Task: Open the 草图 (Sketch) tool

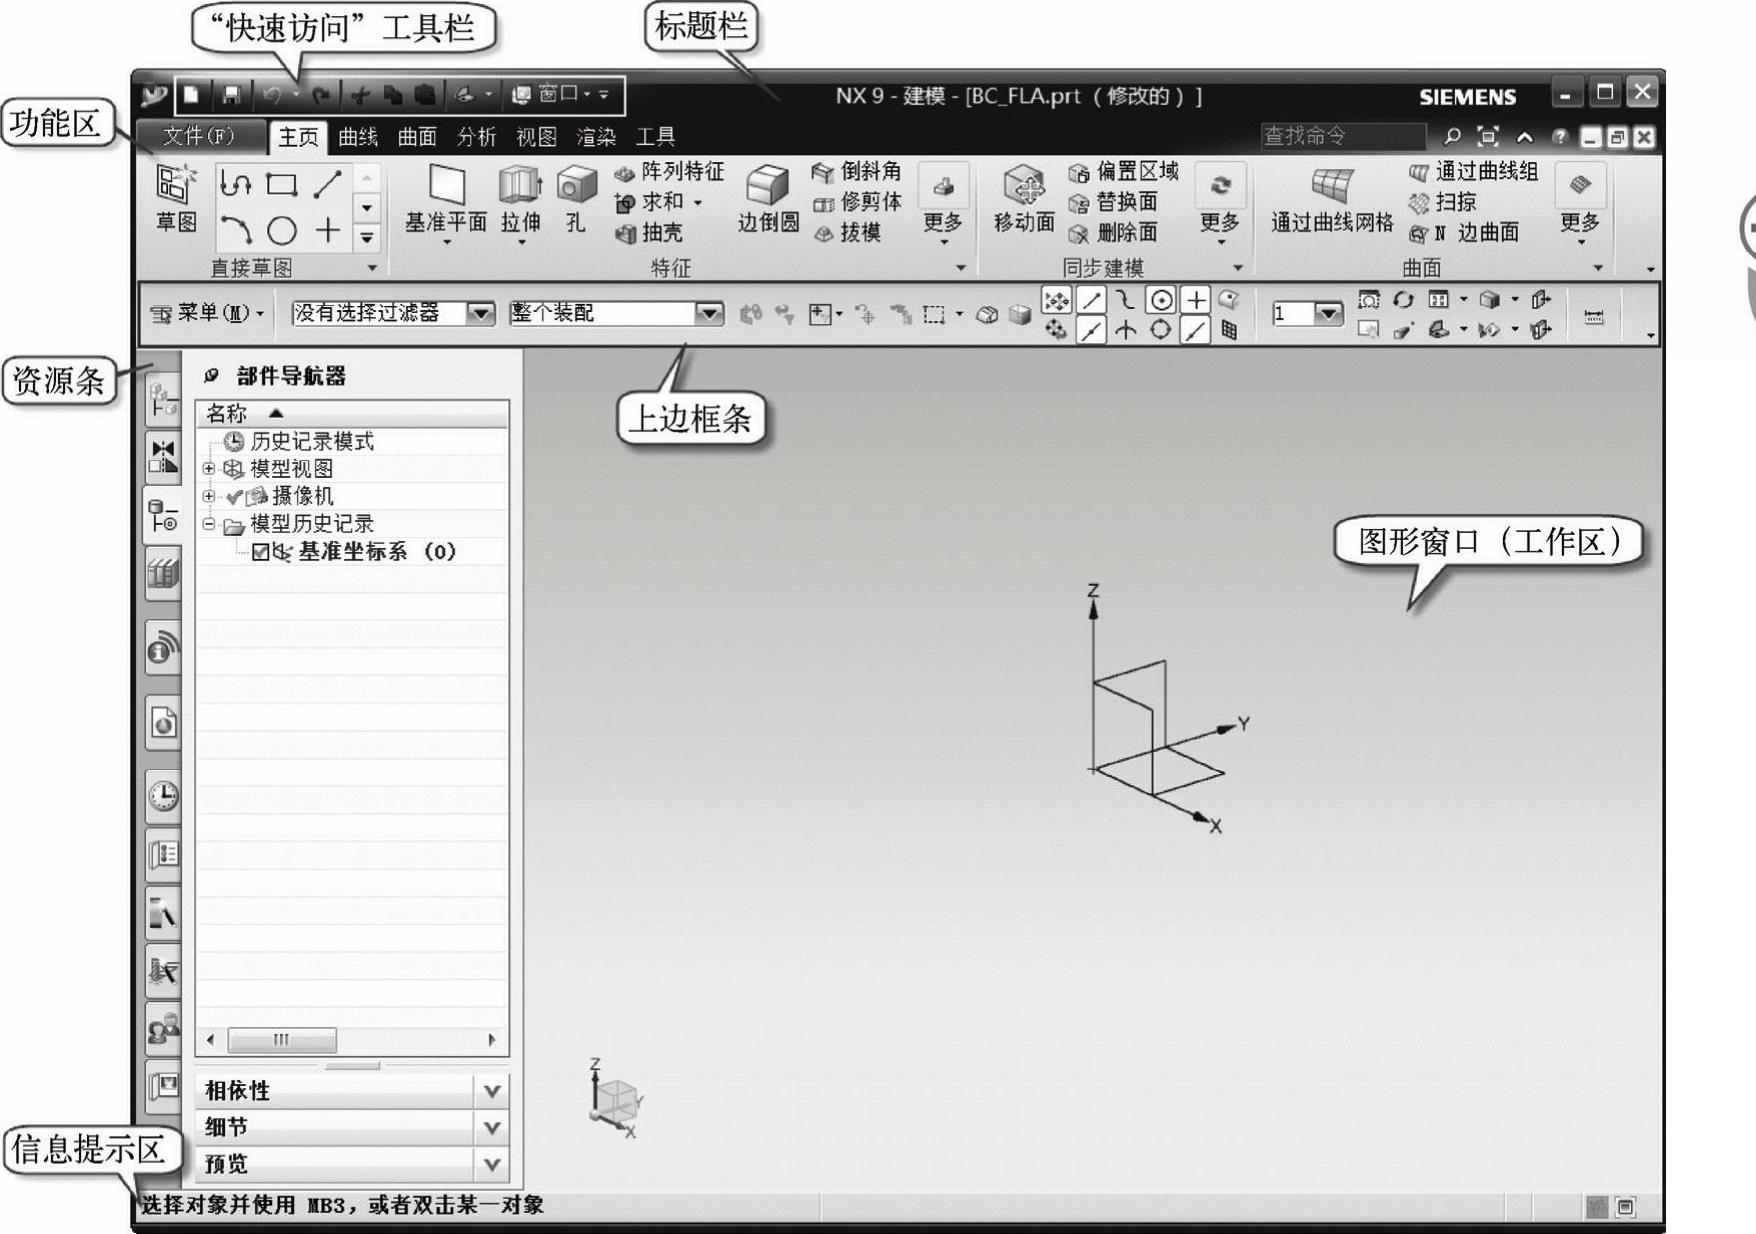Action: [x=177, y=198]
